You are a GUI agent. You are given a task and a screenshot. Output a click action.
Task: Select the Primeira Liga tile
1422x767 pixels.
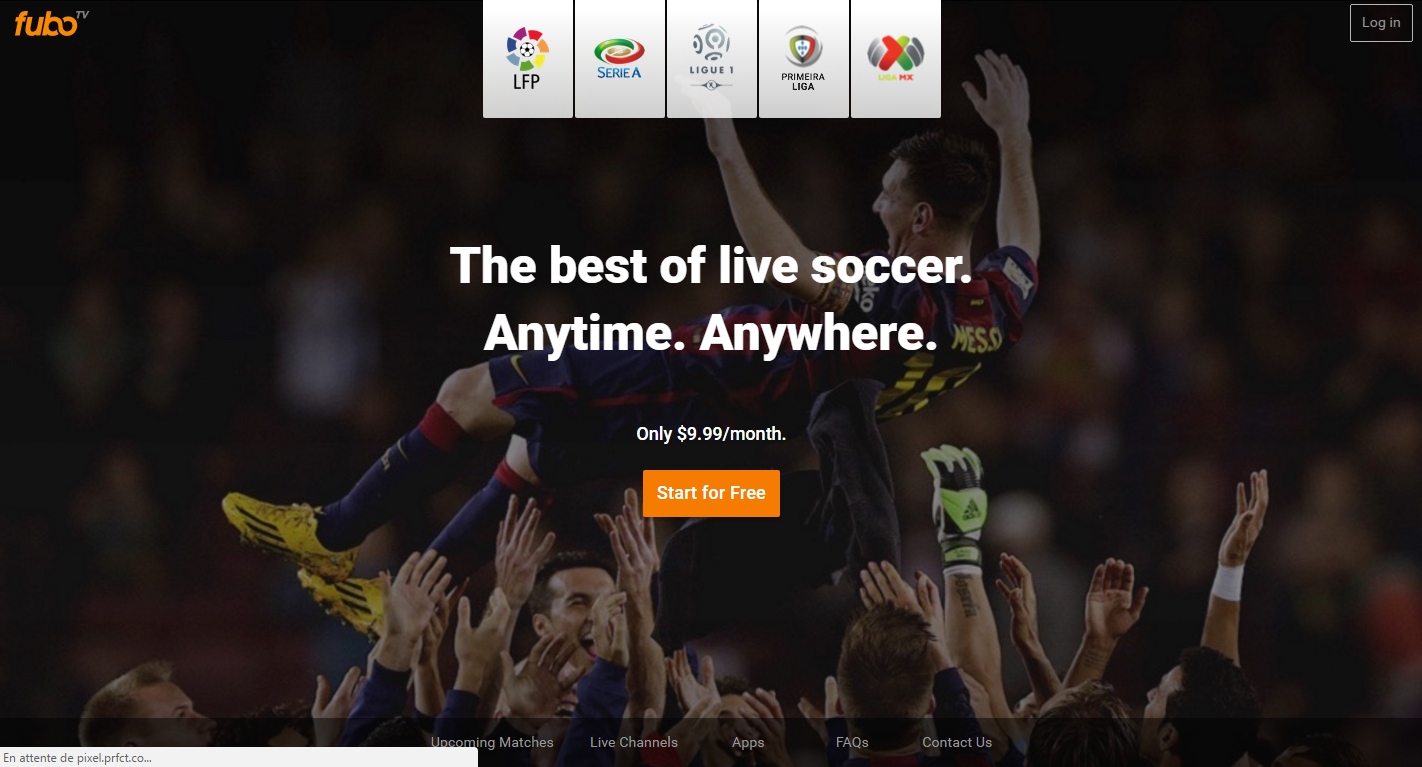804,59
